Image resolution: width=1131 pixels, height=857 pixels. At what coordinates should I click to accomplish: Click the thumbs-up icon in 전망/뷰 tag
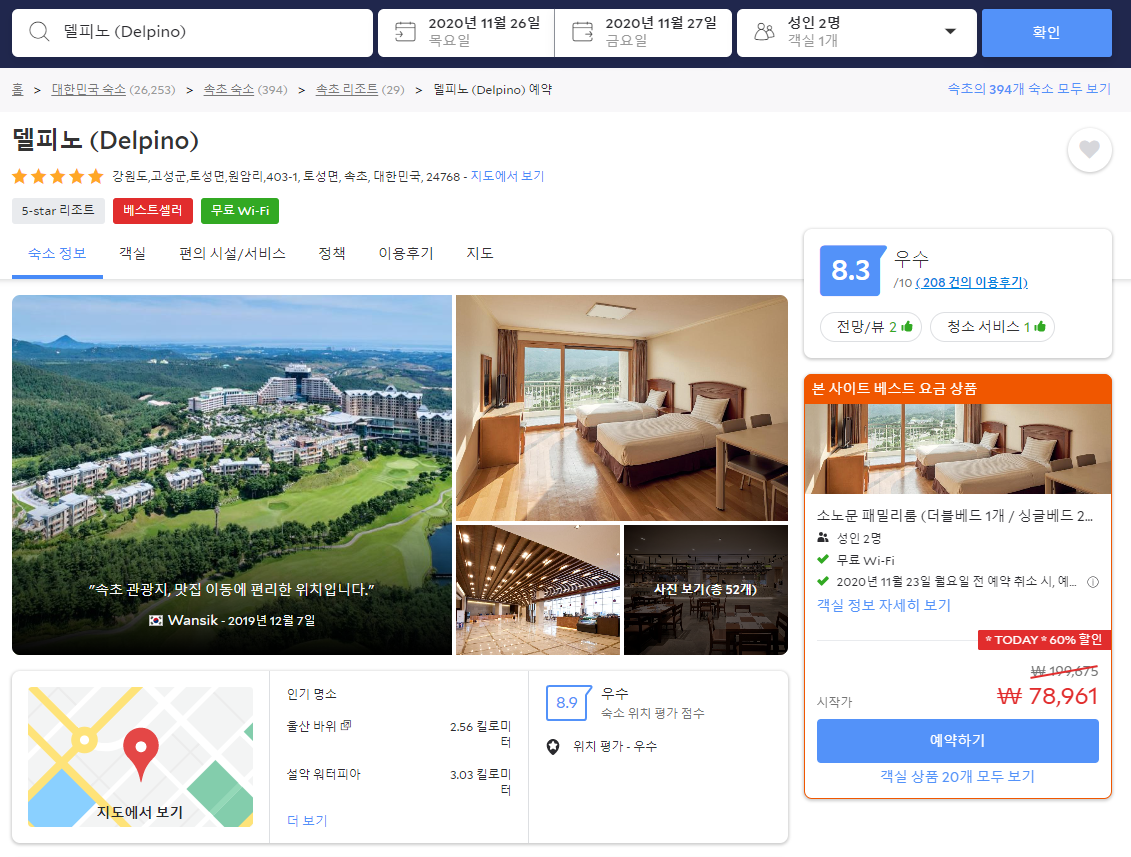point(907,327)
